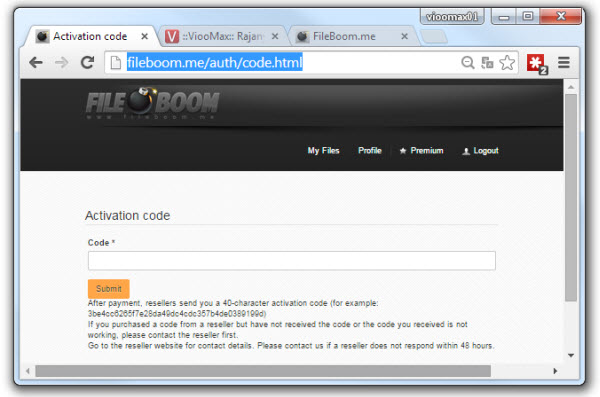Screen dimensions: 600x397
Task: Click the zoom magnifier icon in address bar
Action: pos(468,62)
